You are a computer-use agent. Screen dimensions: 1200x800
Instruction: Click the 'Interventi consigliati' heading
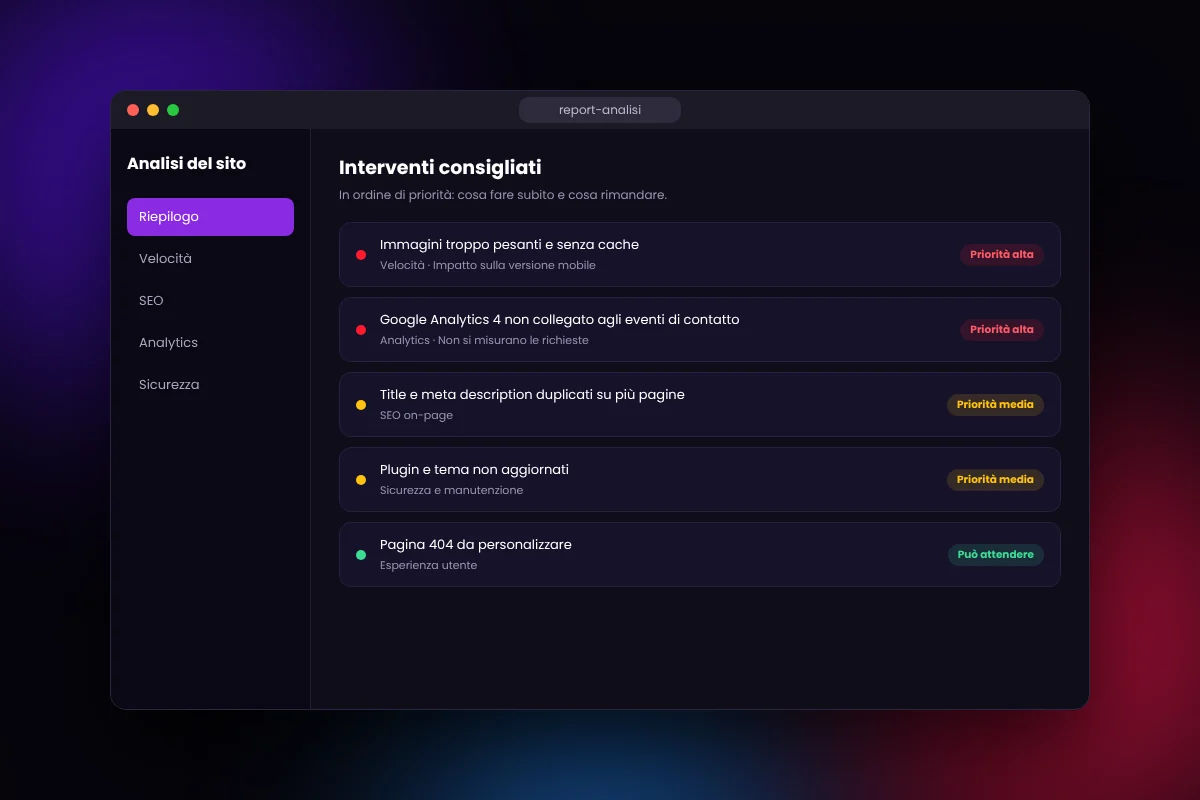[x=440, y=168]
